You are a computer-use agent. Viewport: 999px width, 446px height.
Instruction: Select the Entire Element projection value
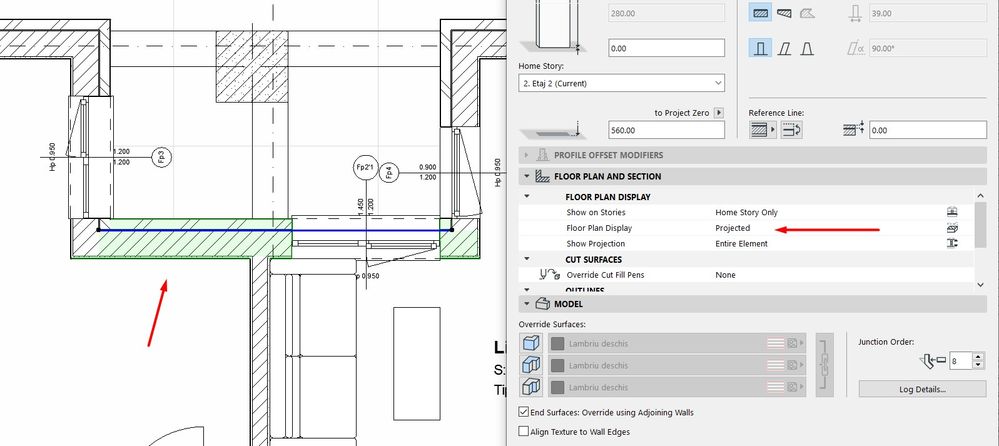742,243
